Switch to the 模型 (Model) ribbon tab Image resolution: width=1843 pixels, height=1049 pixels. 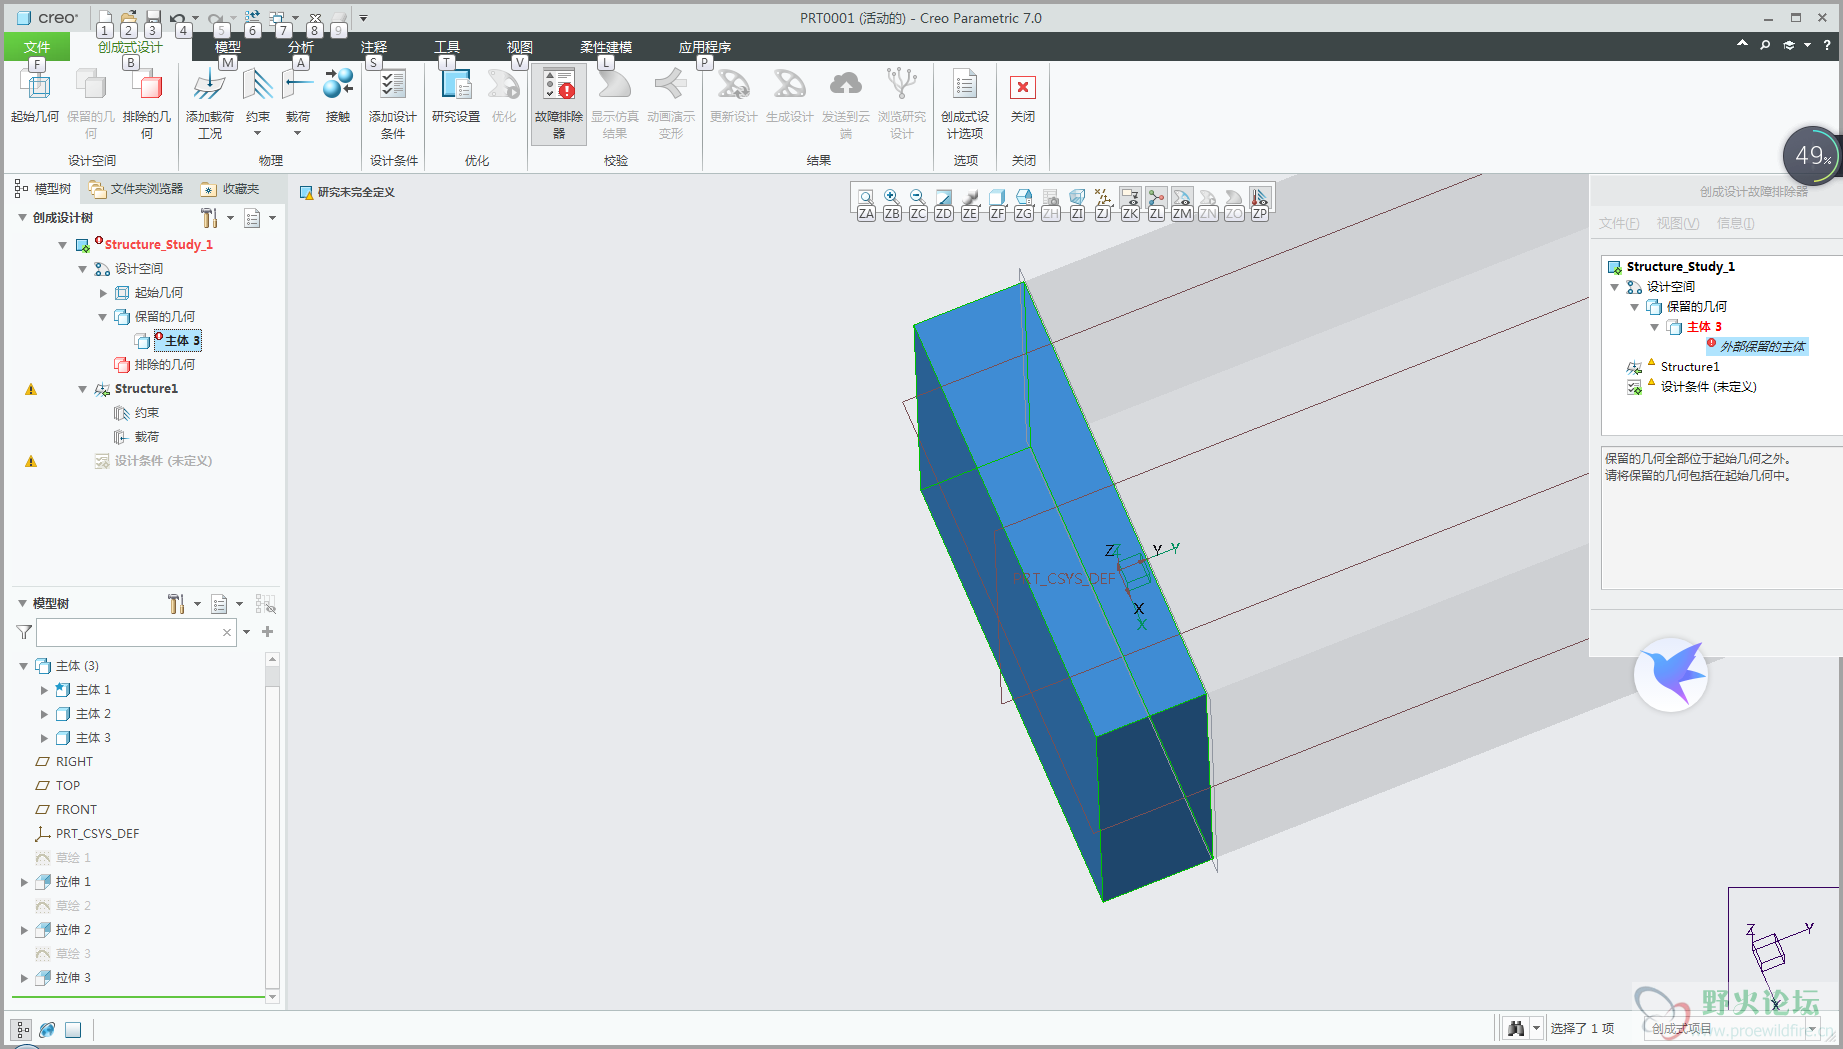[228, 47]
